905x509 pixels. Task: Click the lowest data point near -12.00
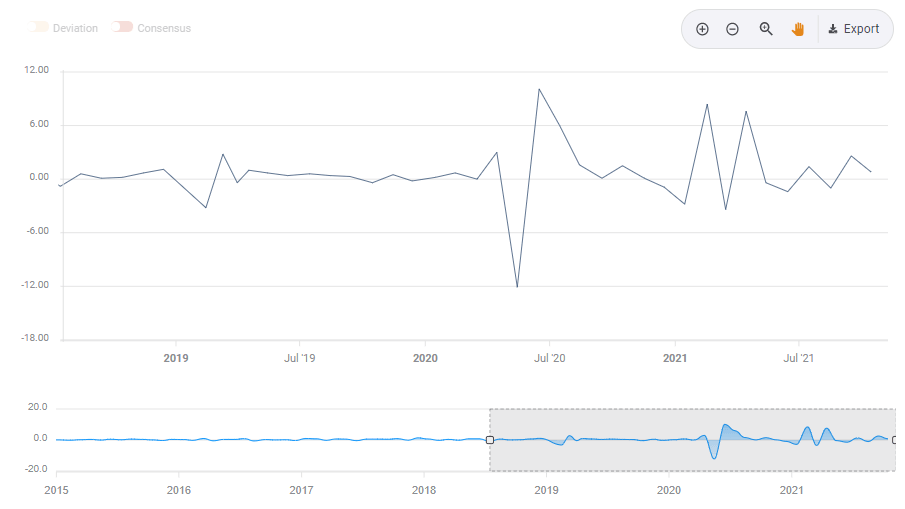517,287
